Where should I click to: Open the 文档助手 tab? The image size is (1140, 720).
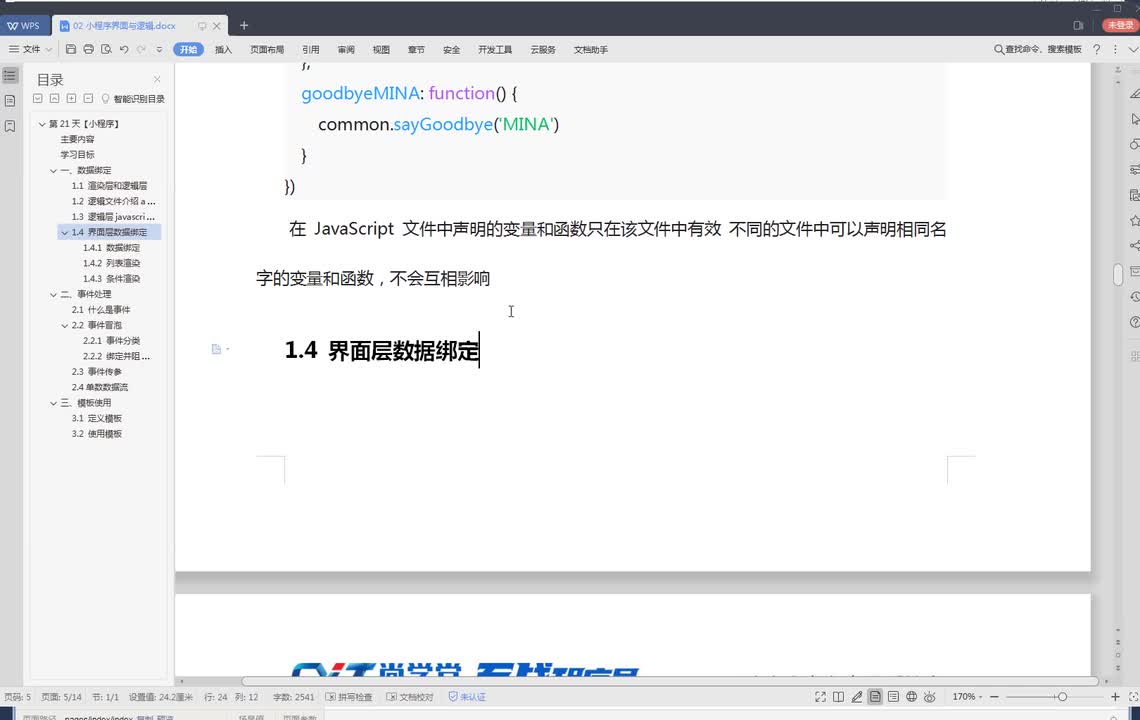[590, 49]
